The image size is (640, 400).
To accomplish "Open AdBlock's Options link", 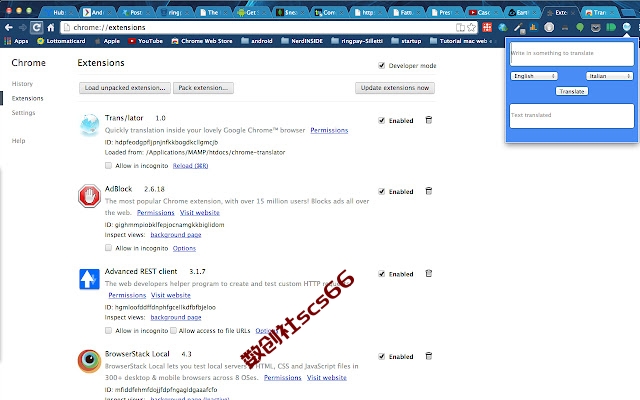I will [x=184, y=248].
